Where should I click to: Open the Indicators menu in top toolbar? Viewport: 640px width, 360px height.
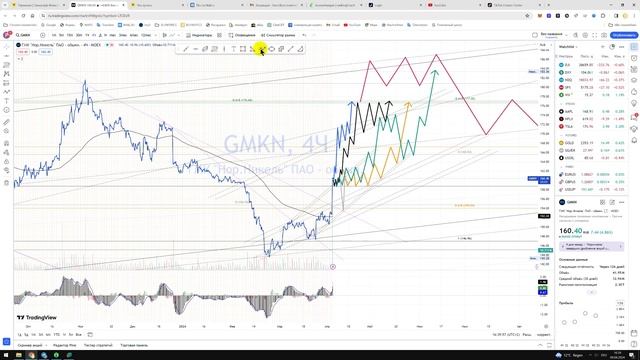199,35
